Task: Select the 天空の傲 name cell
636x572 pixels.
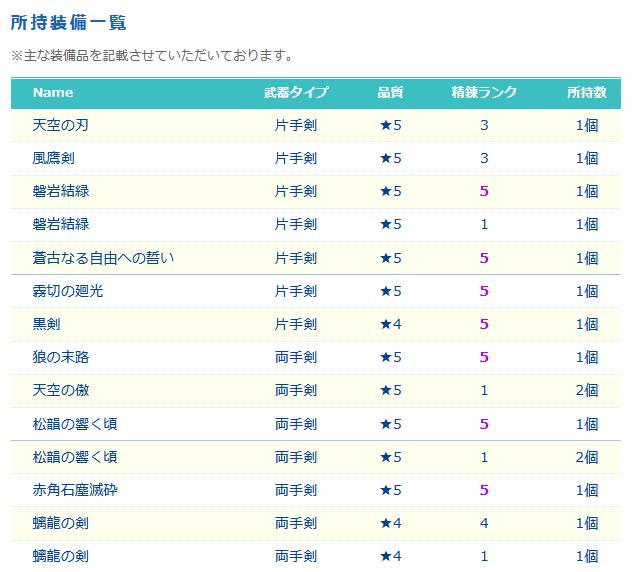Action: [x=60, y=390]
